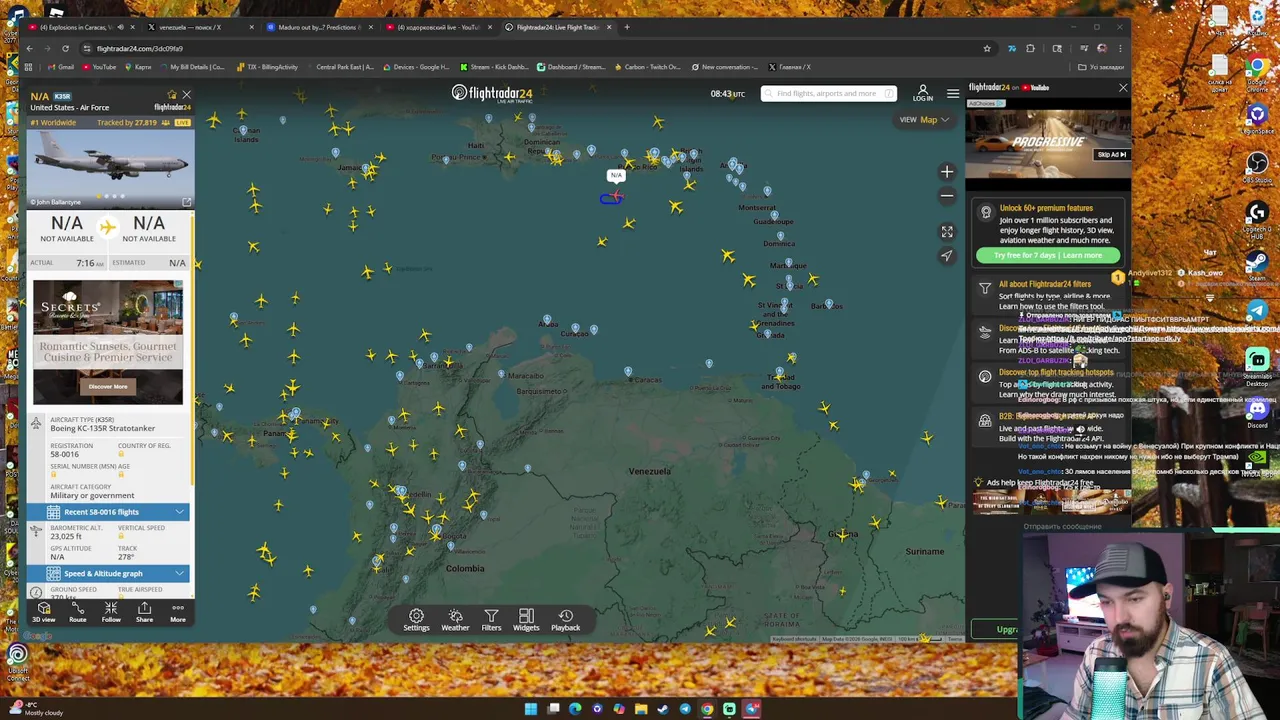Open Gmail bookmark

[60, 67]
